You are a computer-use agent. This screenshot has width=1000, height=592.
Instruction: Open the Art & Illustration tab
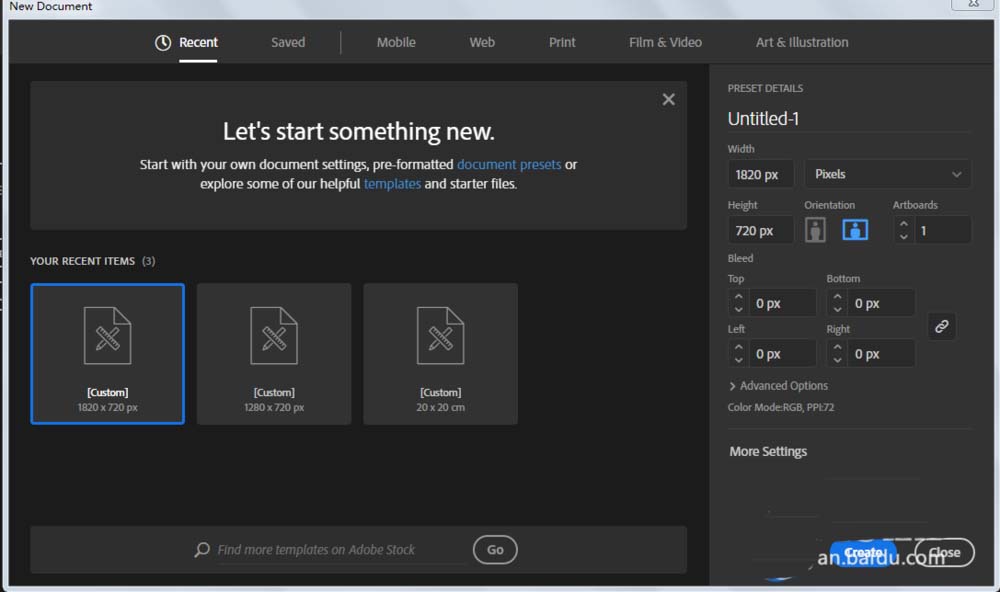(x=802, y=43)
